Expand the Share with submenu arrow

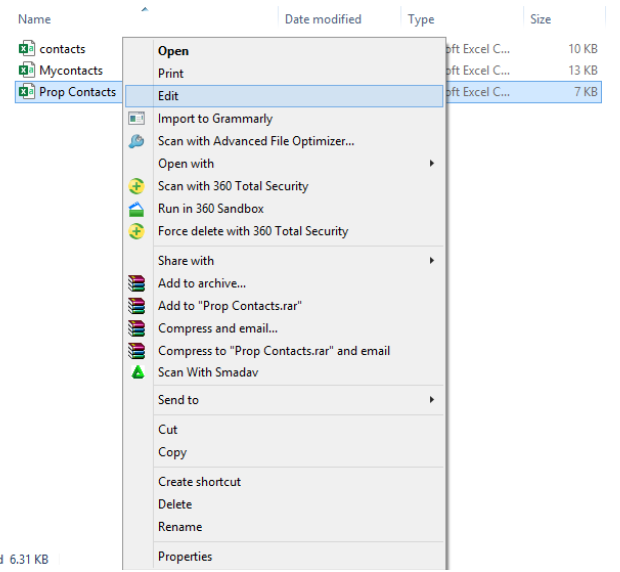point(432,261)
